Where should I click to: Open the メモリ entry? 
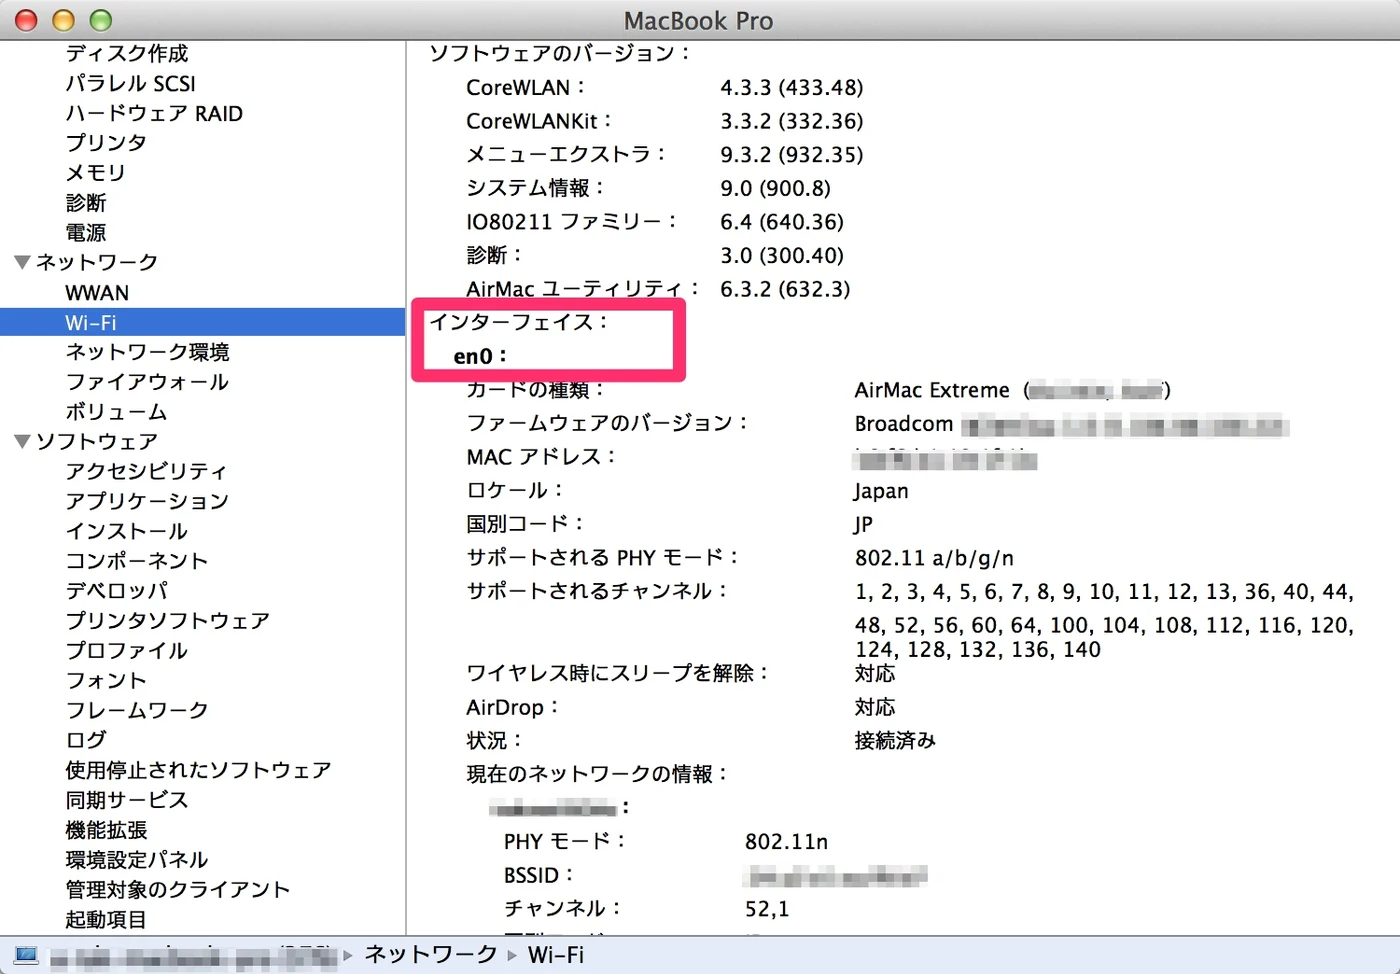click(96, 173)
